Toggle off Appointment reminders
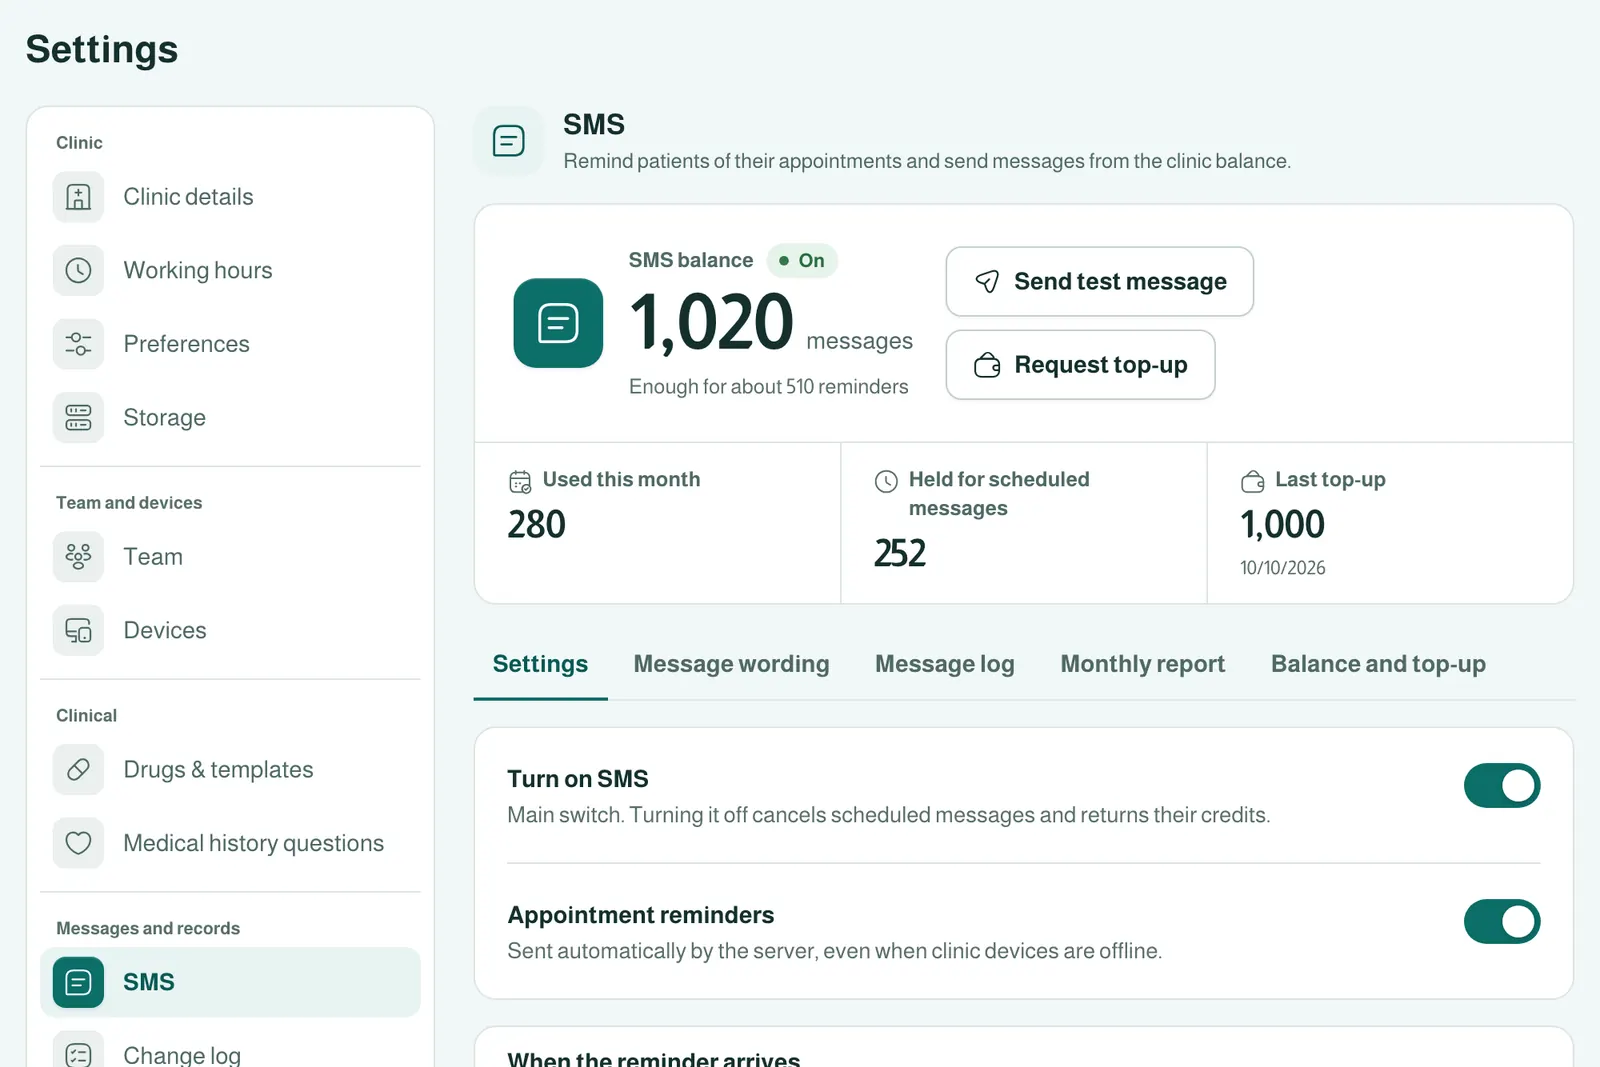 pyautogui.click(x=1502, y=921)
